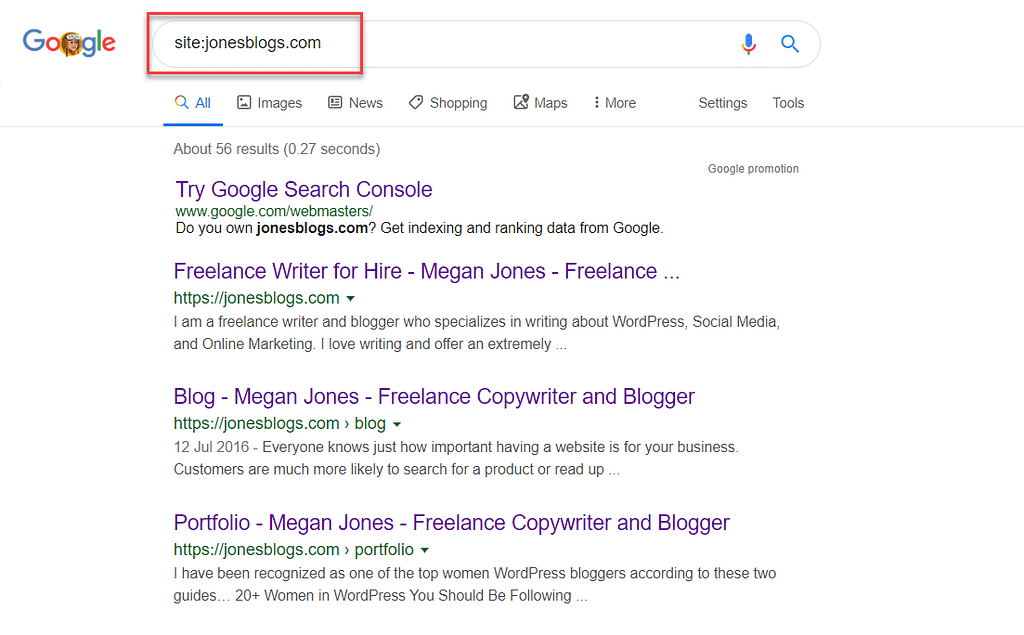The height and width of the screenshot is (635, 1024).
Task: Click the magnifying glass search icon
Action: (x=790, y=44)
